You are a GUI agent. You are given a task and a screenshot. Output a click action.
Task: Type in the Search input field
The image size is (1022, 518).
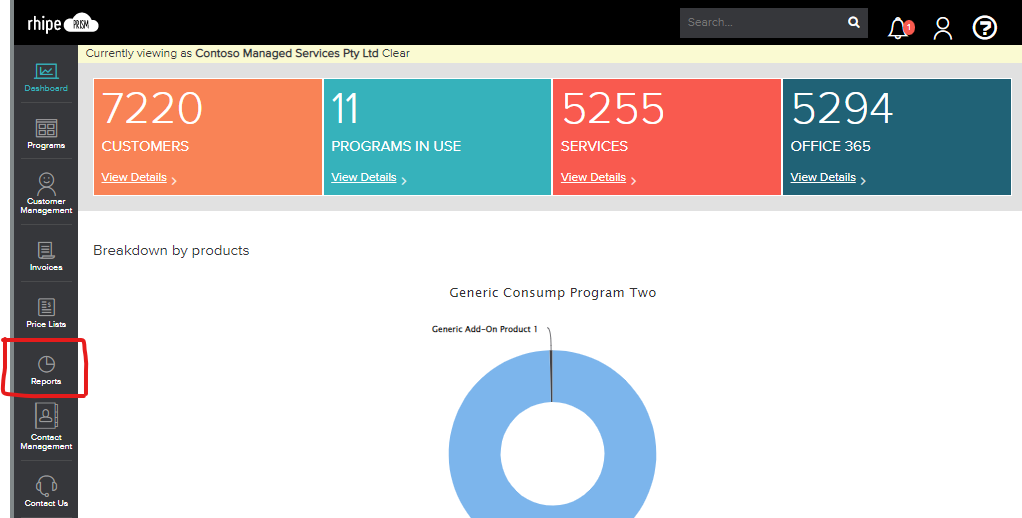[x=760, y=22]
